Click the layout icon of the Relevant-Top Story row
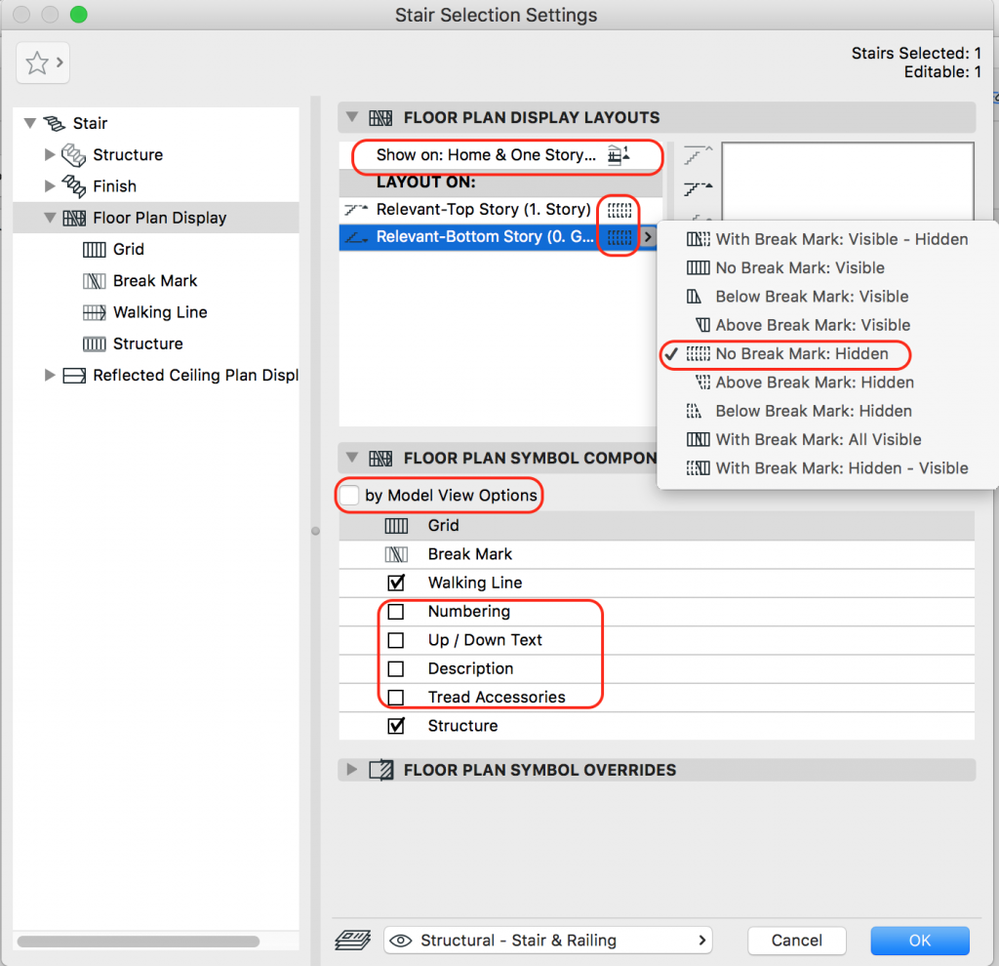The image size is (999, 966). point(619,210)
